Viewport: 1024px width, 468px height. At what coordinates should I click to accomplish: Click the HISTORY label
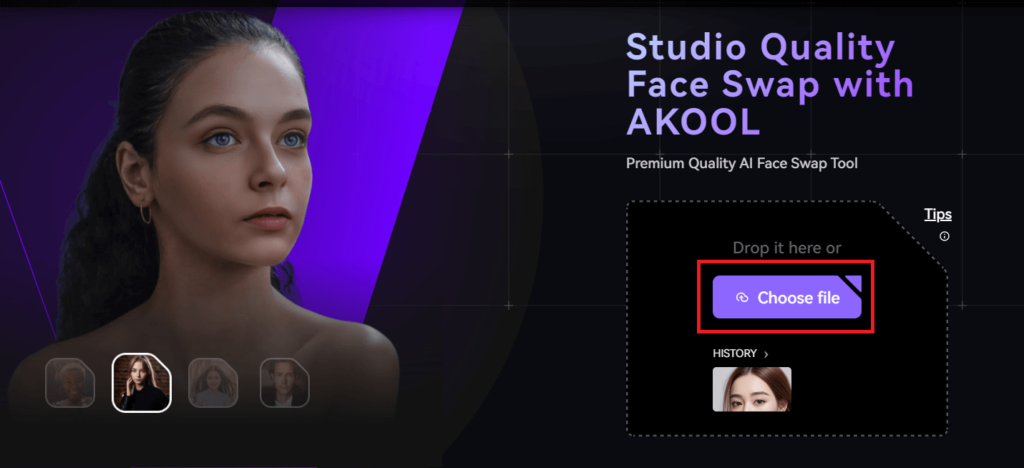(735, 354)
